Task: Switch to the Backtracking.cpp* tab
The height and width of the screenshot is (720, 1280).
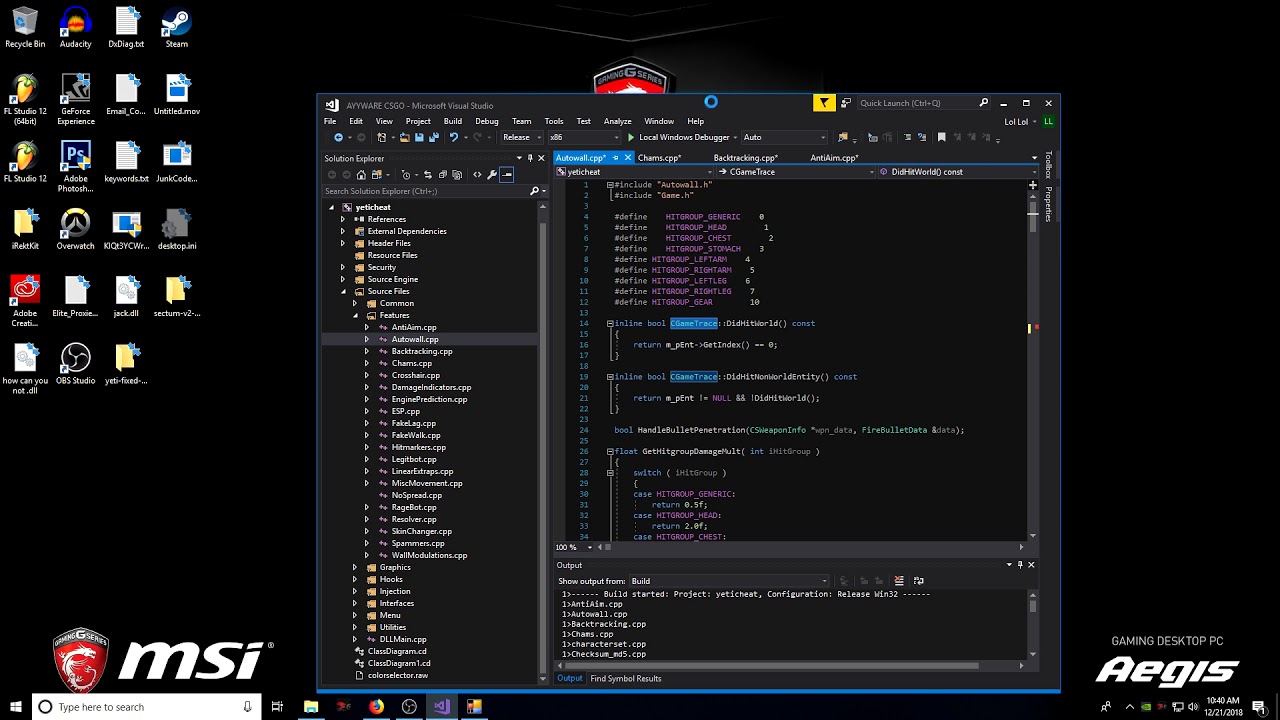Action: click(x=746, y=157)
